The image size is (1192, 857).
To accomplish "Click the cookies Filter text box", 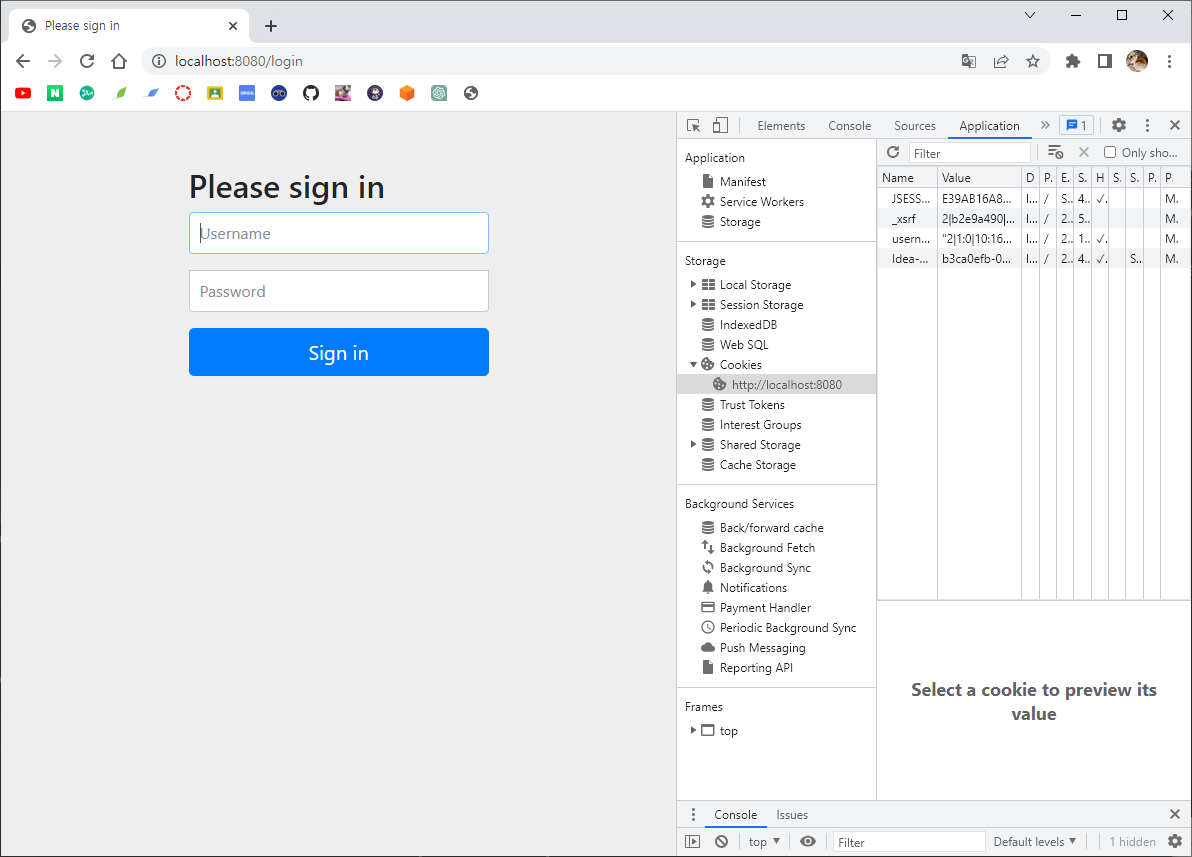I will [x=970, y=153].
